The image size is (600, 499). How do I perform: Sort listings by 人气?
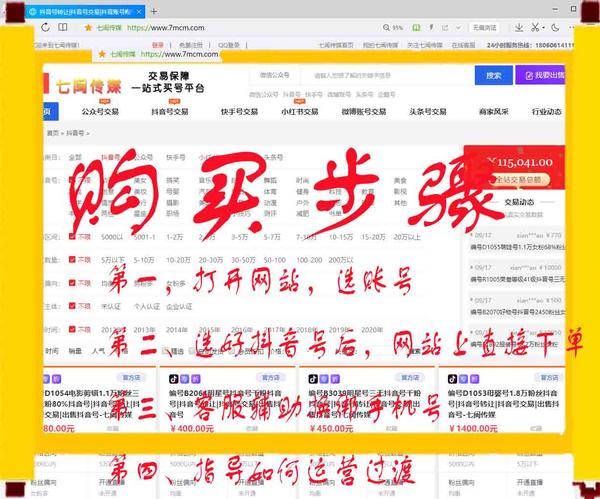click(x=98, y=351)
